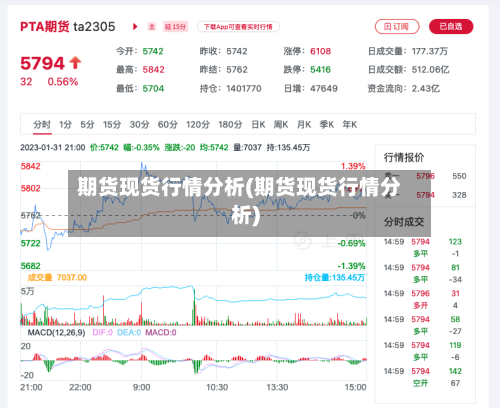Click the red play triangle icon beside ta2305

[135, 27]
